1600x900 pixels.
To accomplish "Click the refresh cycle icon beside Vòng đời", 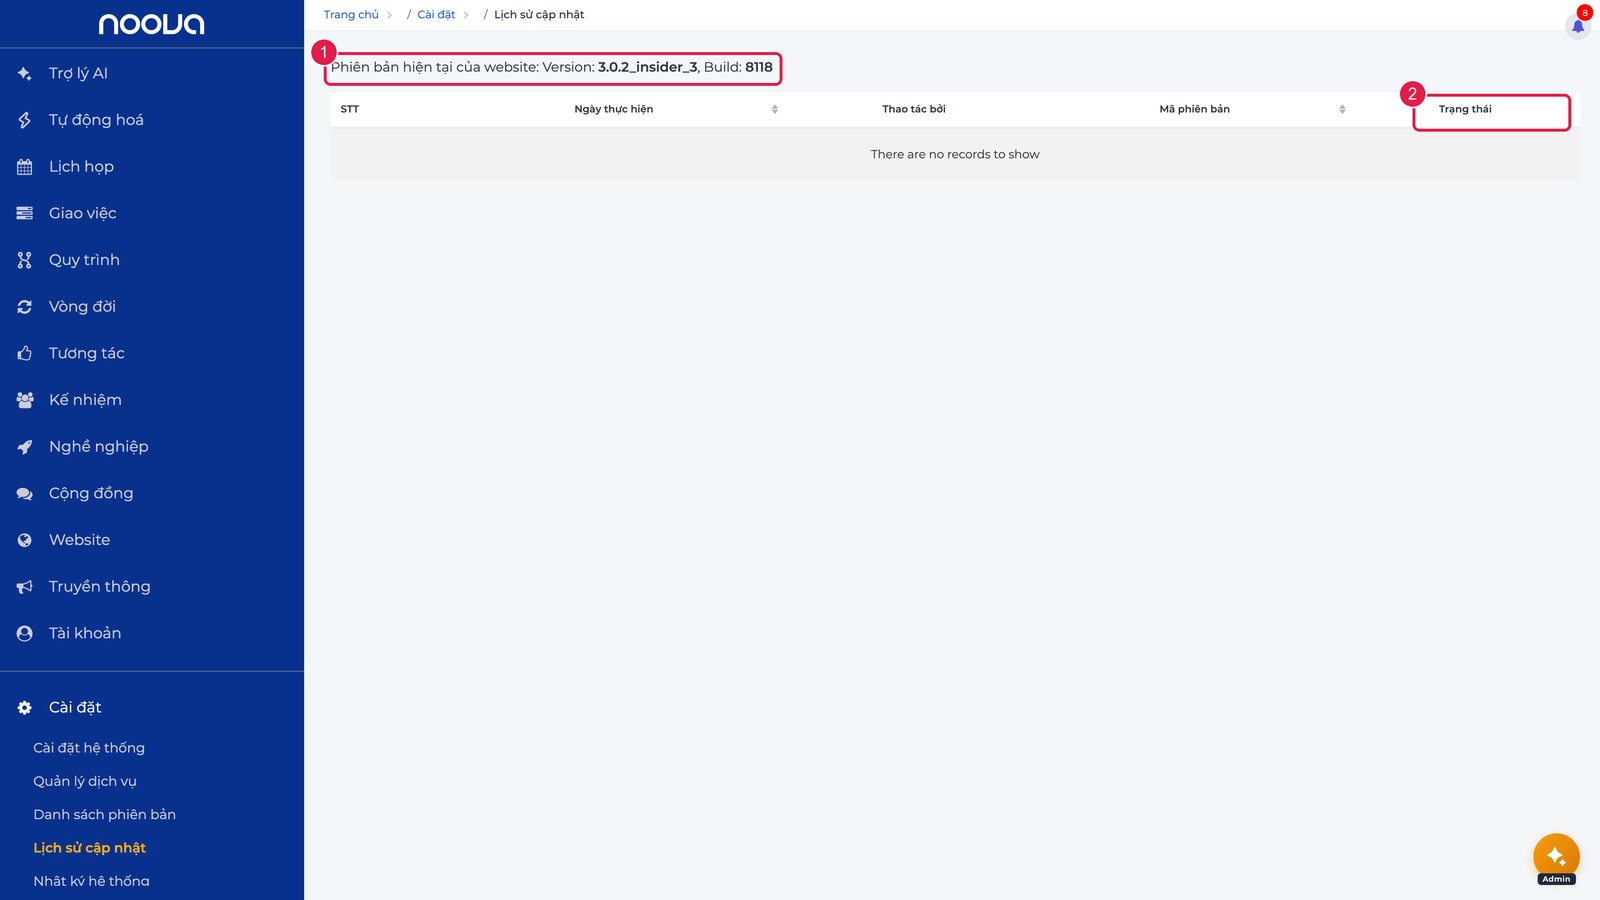I will click(25, 307).
